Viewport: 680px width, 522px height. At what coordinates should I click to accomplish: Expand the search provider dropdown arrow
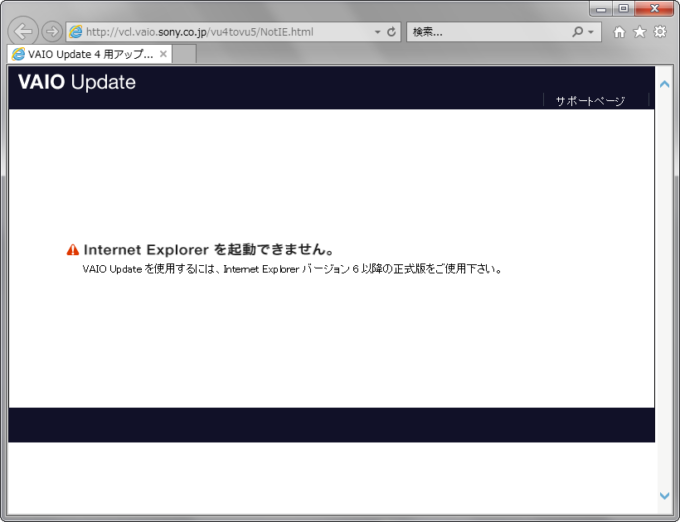[x=591, y=32]
